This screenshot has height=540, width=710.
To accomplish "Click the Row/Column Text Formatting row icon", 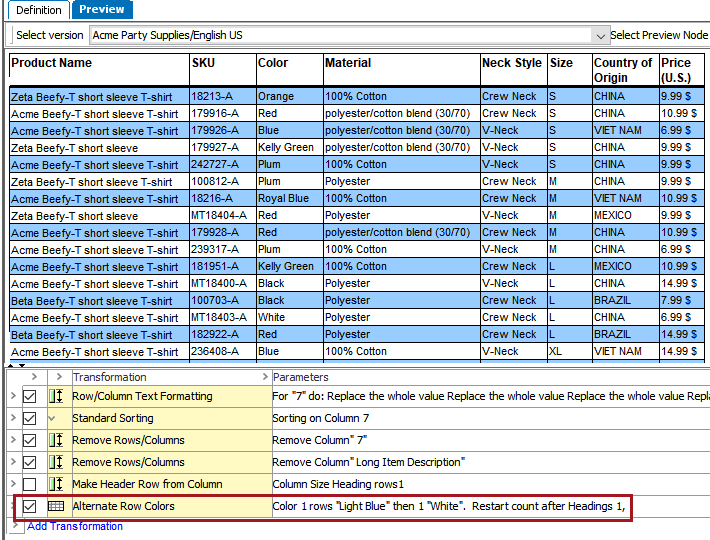I will (56, 397).
